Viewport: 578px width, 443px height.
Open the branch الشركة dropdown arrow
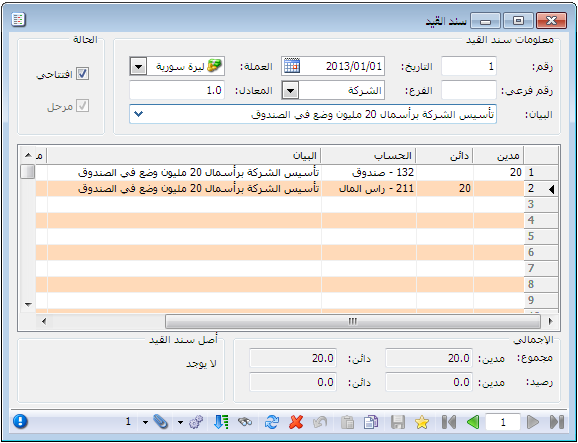tap(290, 90)
